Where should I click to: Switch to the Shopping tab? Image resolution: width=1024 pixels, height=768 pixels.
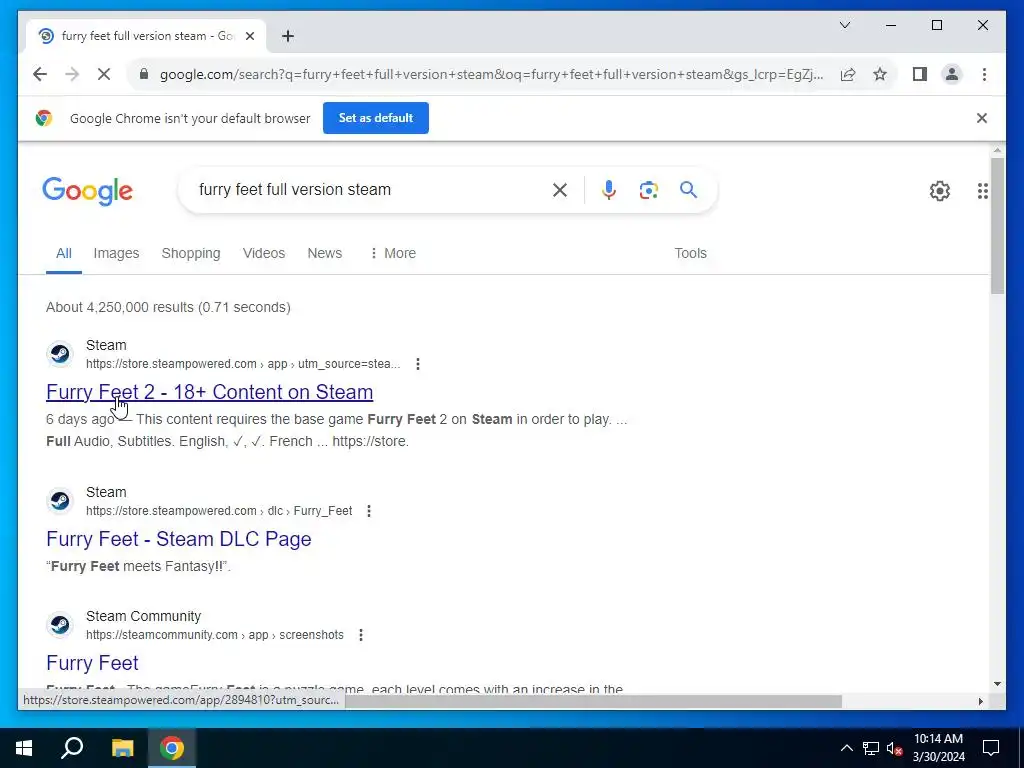coord(191,253)
